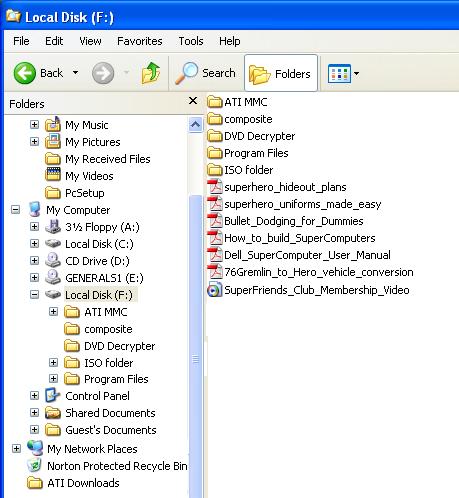Image resolution: width=459 pixels, height=498 pixels.
Task: Click the green Back arrow icon
Action: (x=24, y=73)
